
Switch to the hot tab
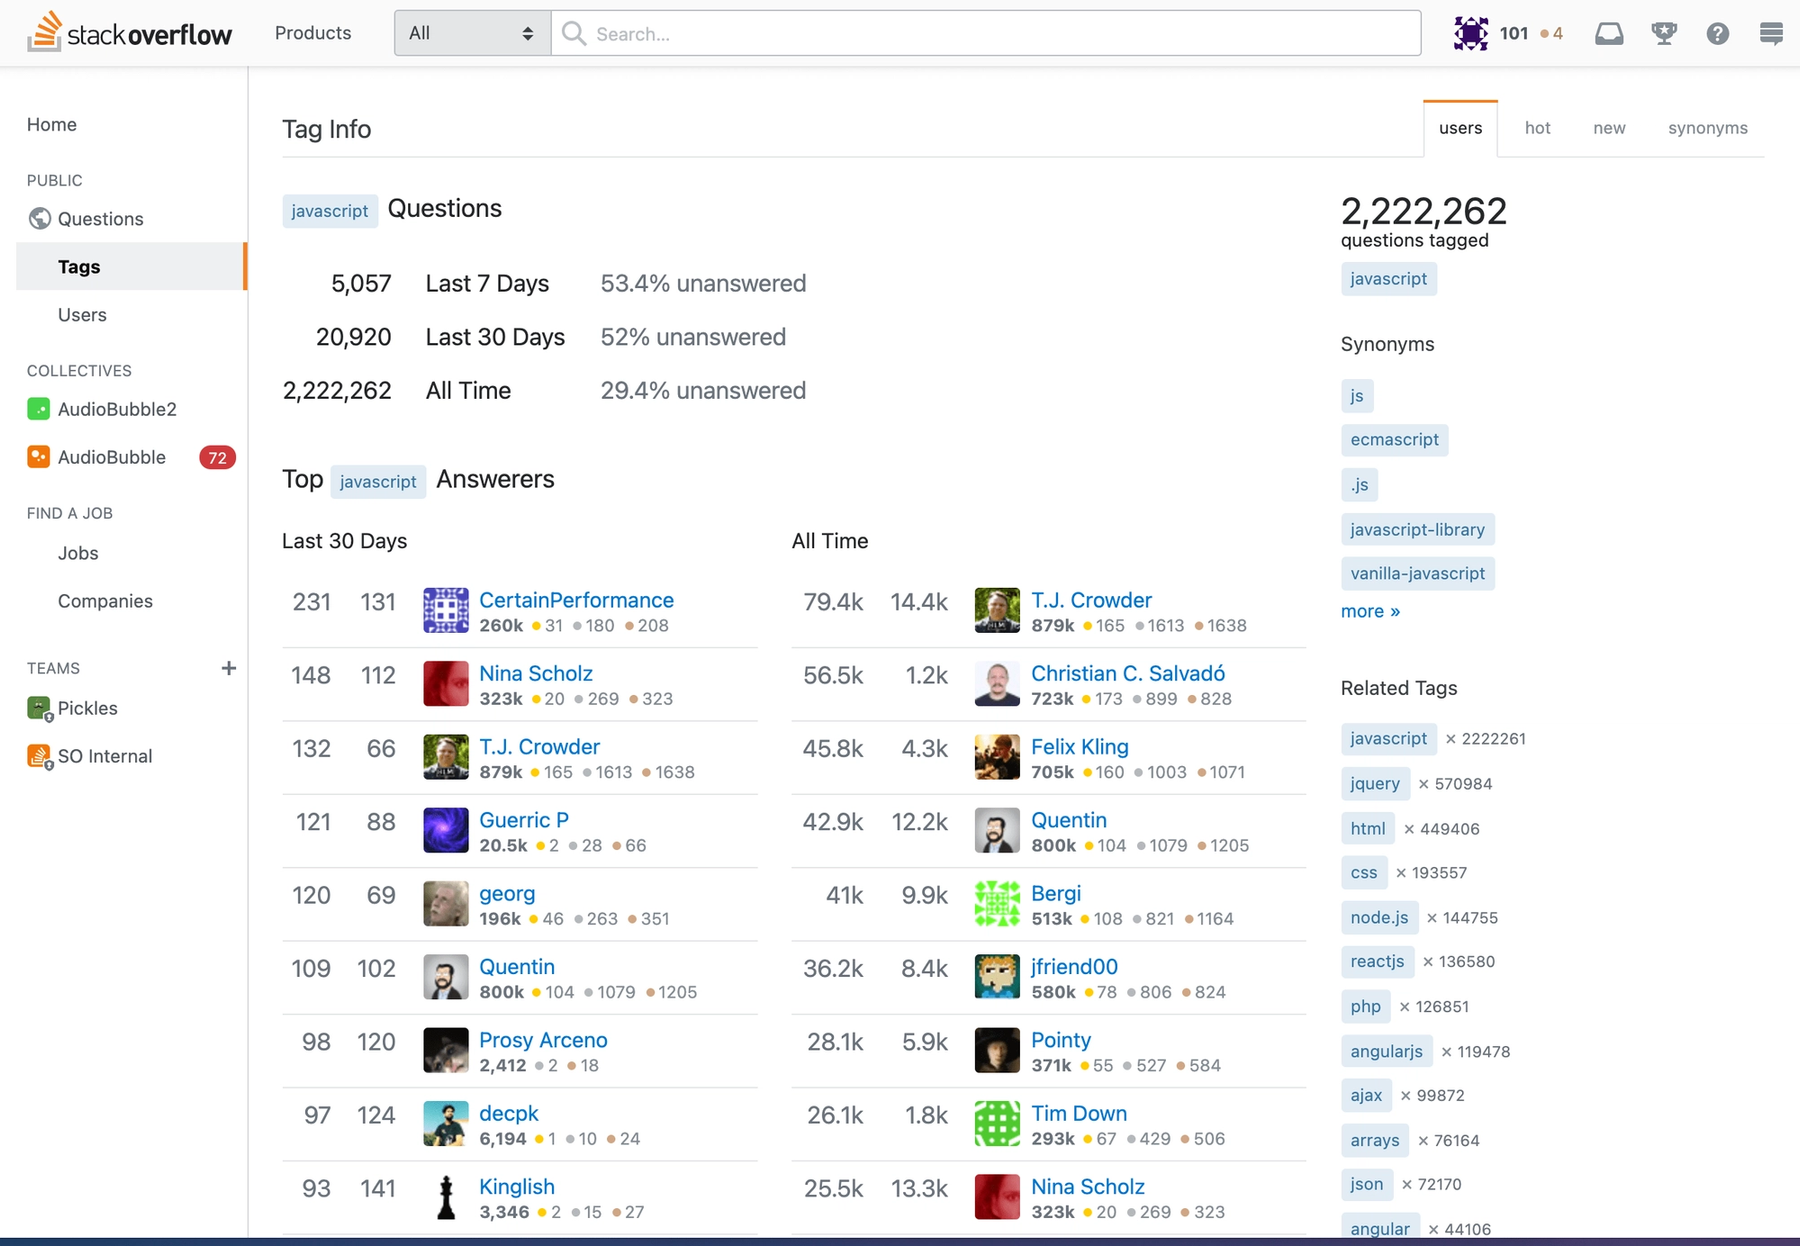click(1537, 128)
